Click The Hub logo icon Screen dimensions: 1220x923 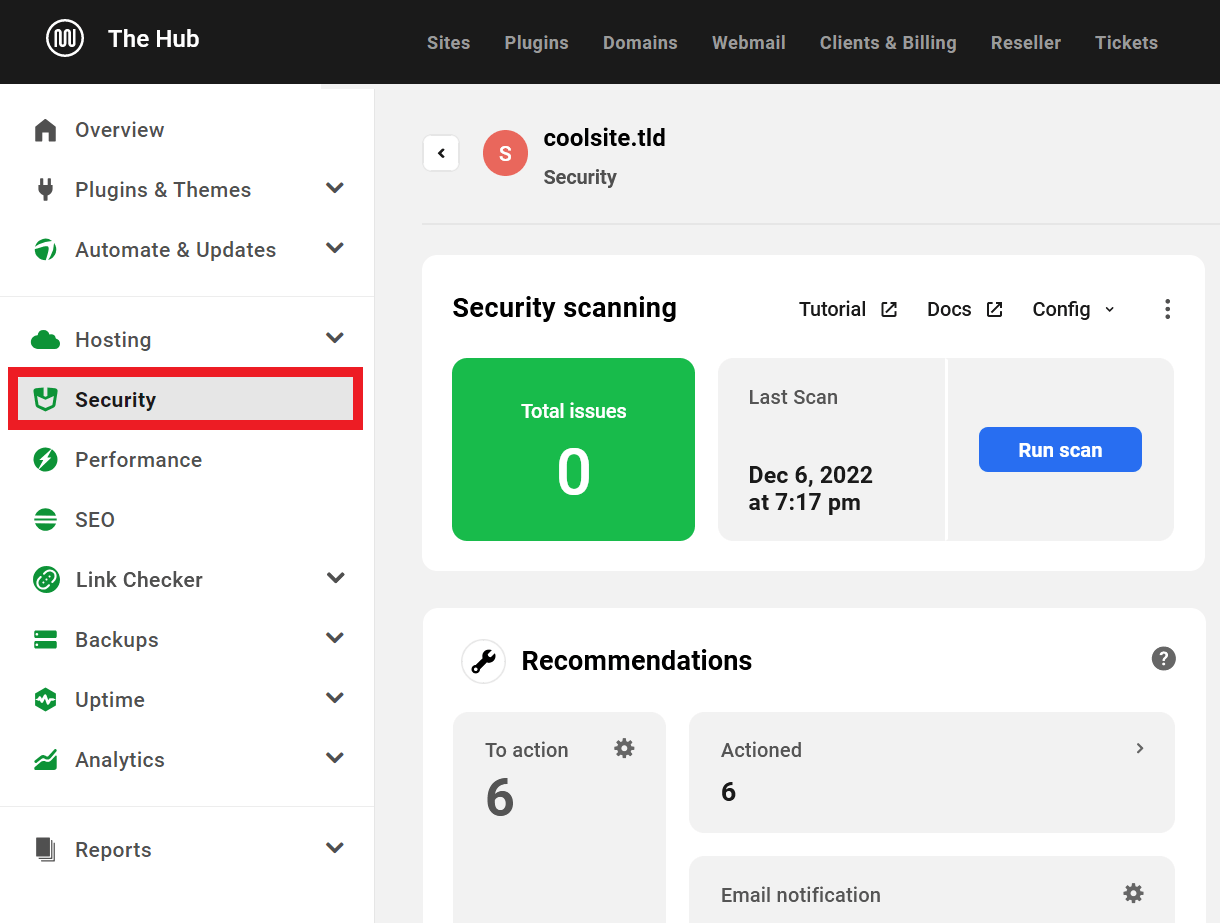coord(65,39)
